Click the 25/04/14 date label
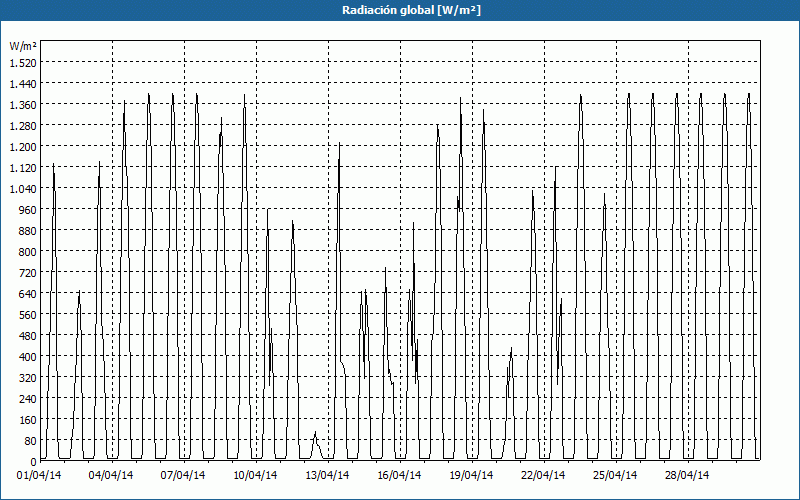The width and height of the screenshot is (800, 500). pos(615,476)
